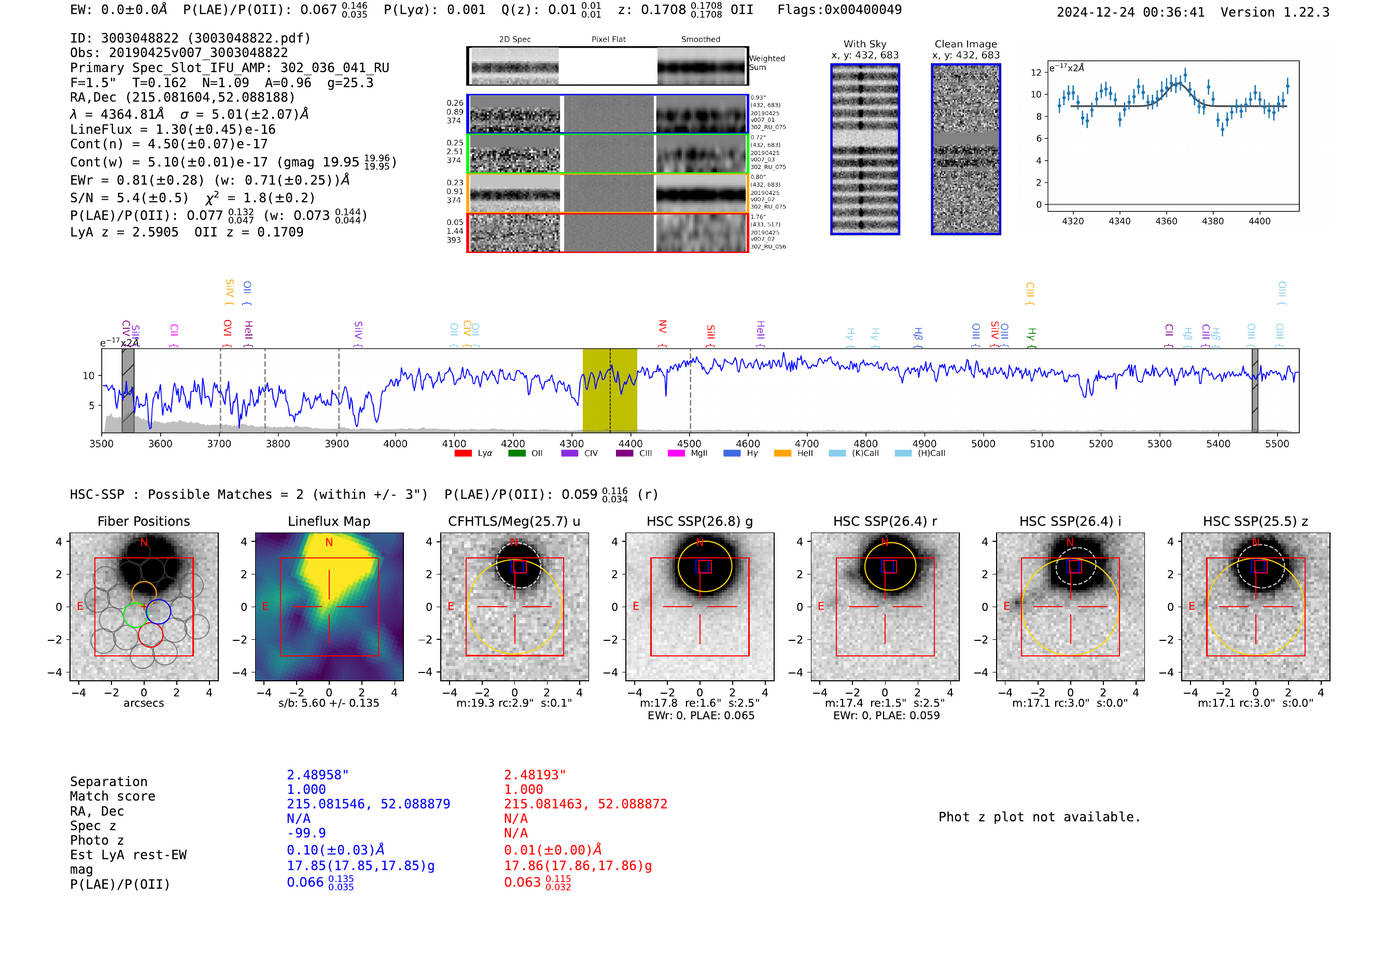
Task: Click the 'Match score' row label
Action: (x=113, y=797)
